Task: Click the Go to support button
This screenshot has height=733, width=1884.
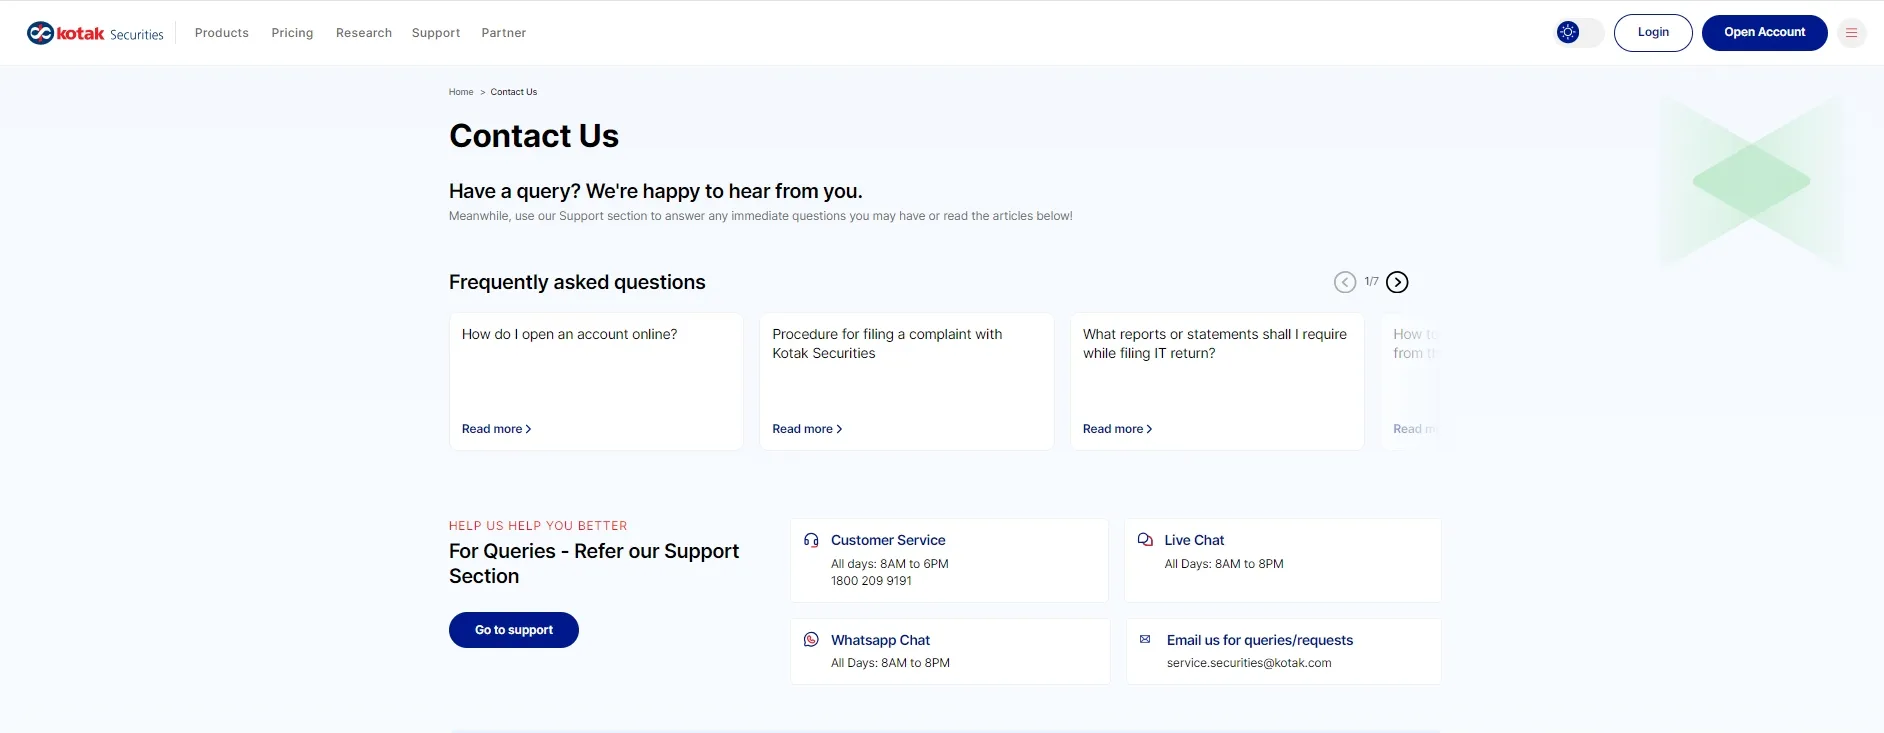Action: [x=514, y=630]
